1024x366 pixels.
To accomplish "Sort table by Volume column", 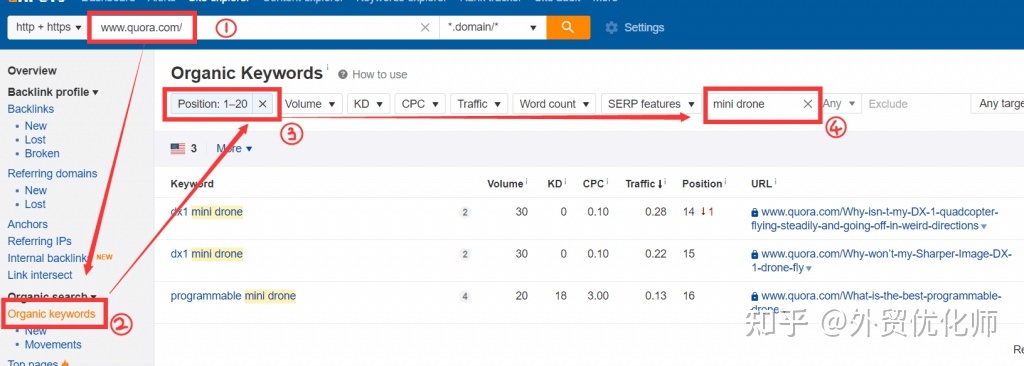I will click(x=505, y=184).
